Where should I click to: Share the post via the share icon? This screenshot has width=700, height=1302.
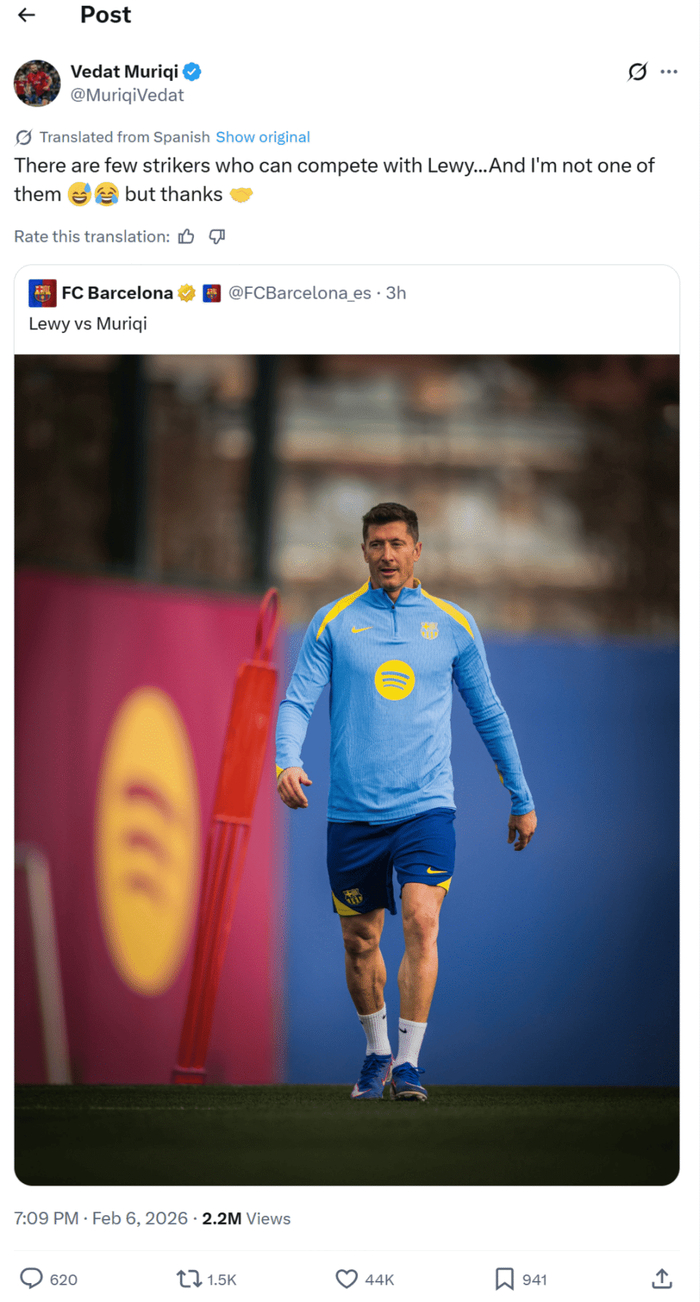coord(661,1278)
